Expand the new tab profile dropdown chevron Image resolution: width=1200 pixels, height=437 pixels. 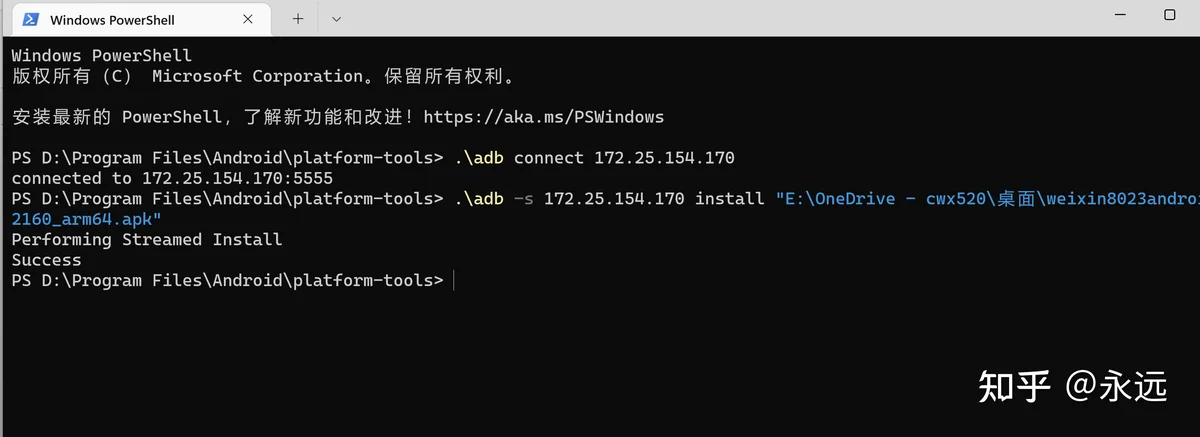point(336,19)
